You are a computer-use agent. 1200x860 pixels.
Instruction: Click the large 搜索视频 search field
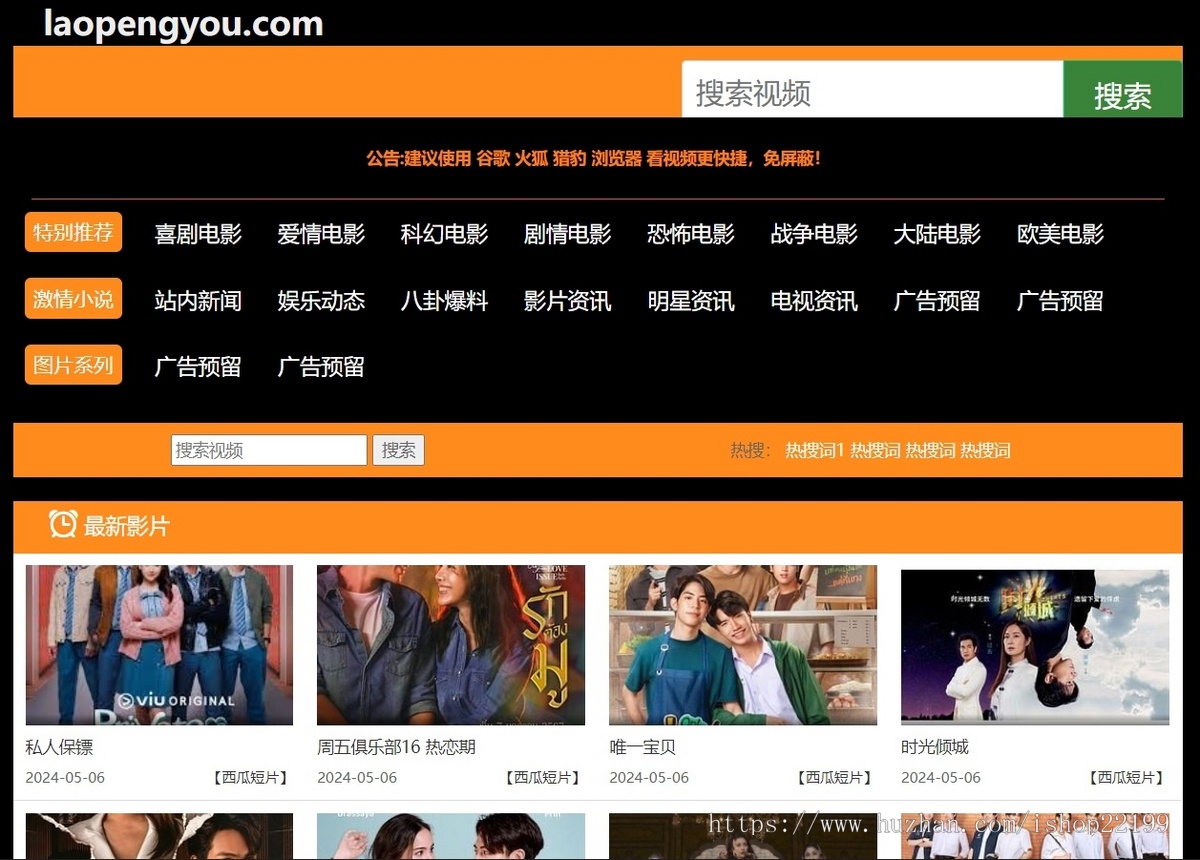click(872, 91)
